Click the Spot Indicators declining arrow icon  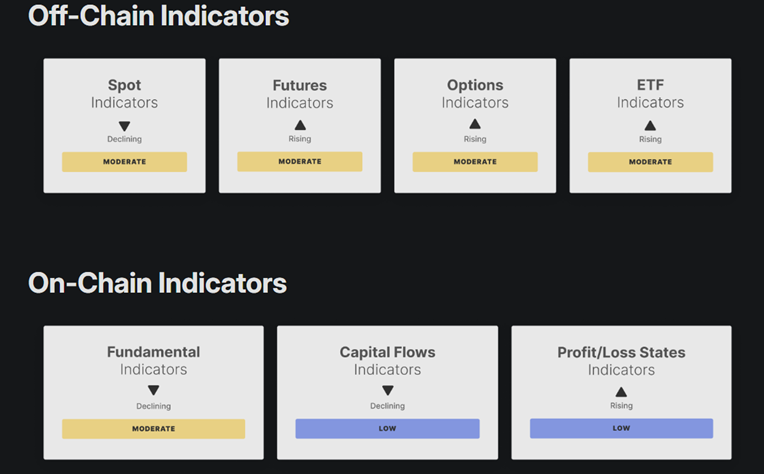124,126
